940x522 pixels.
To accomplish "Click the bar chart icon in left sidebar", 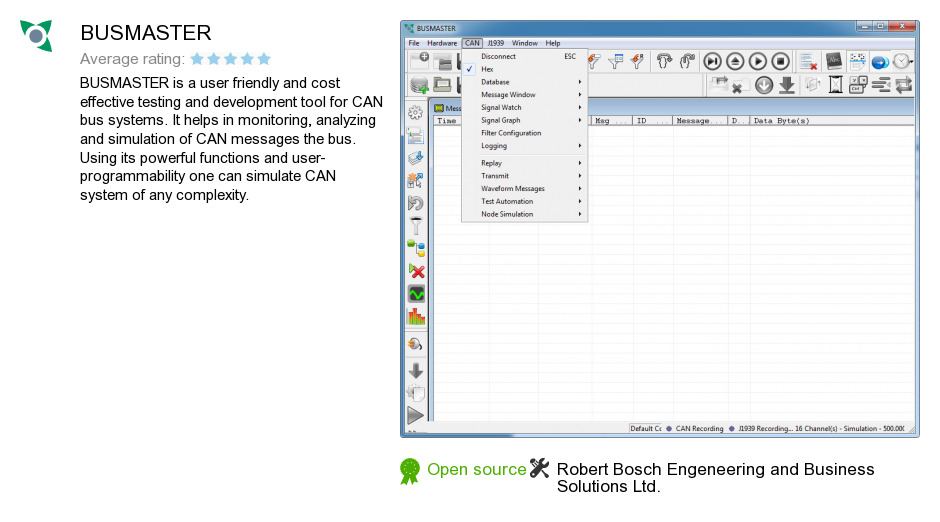I will tap(416, 316).
